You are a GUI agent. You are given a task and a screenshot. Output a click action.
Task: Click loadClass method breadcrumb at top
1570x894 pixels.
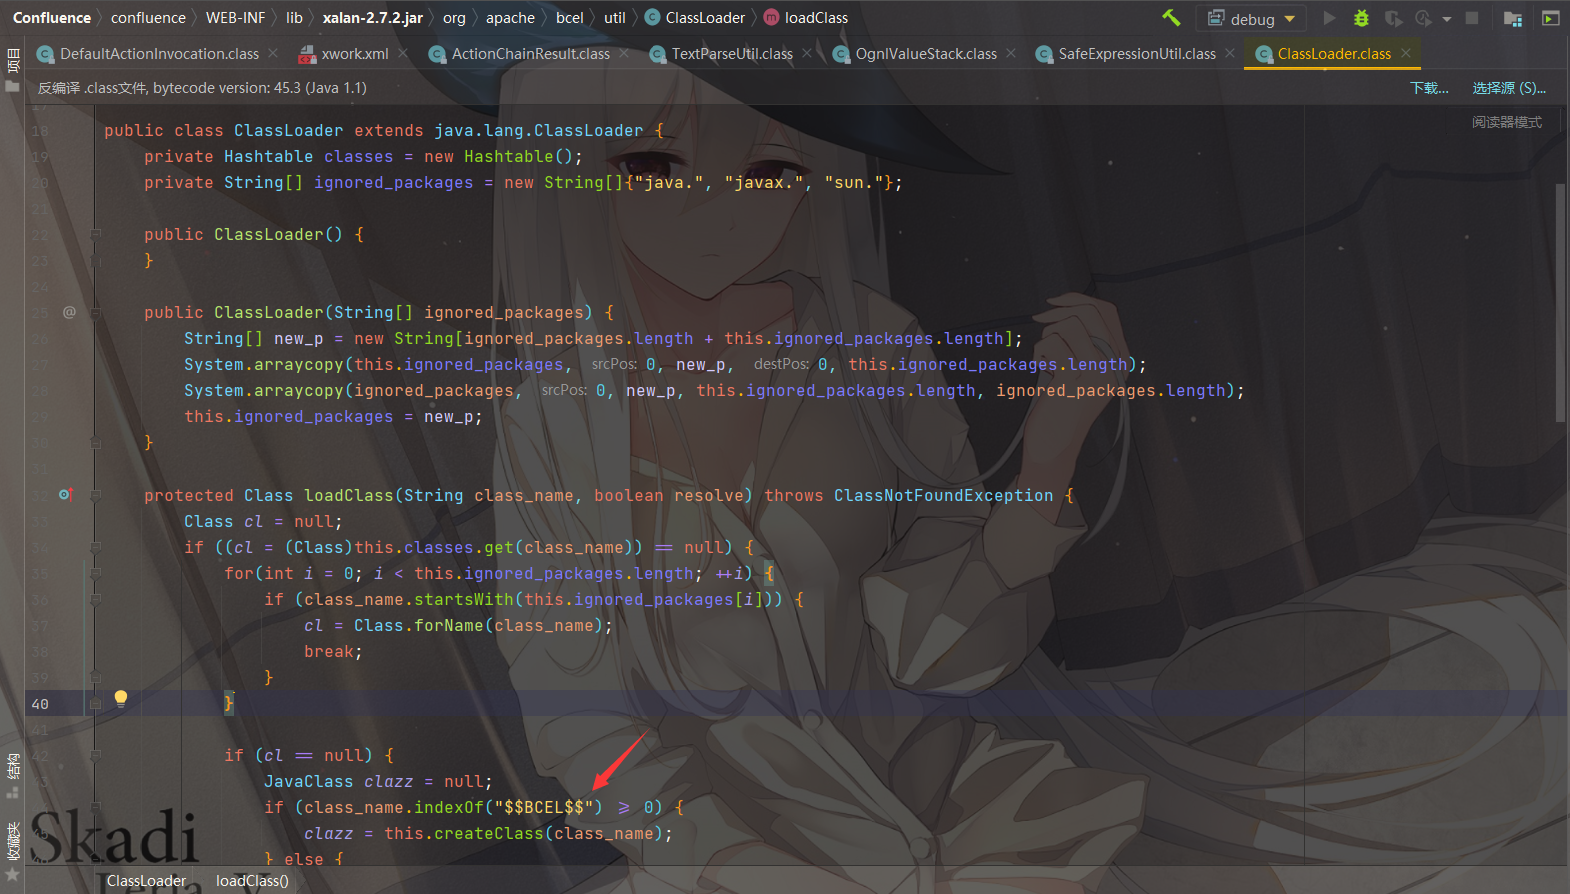(806, 18)
